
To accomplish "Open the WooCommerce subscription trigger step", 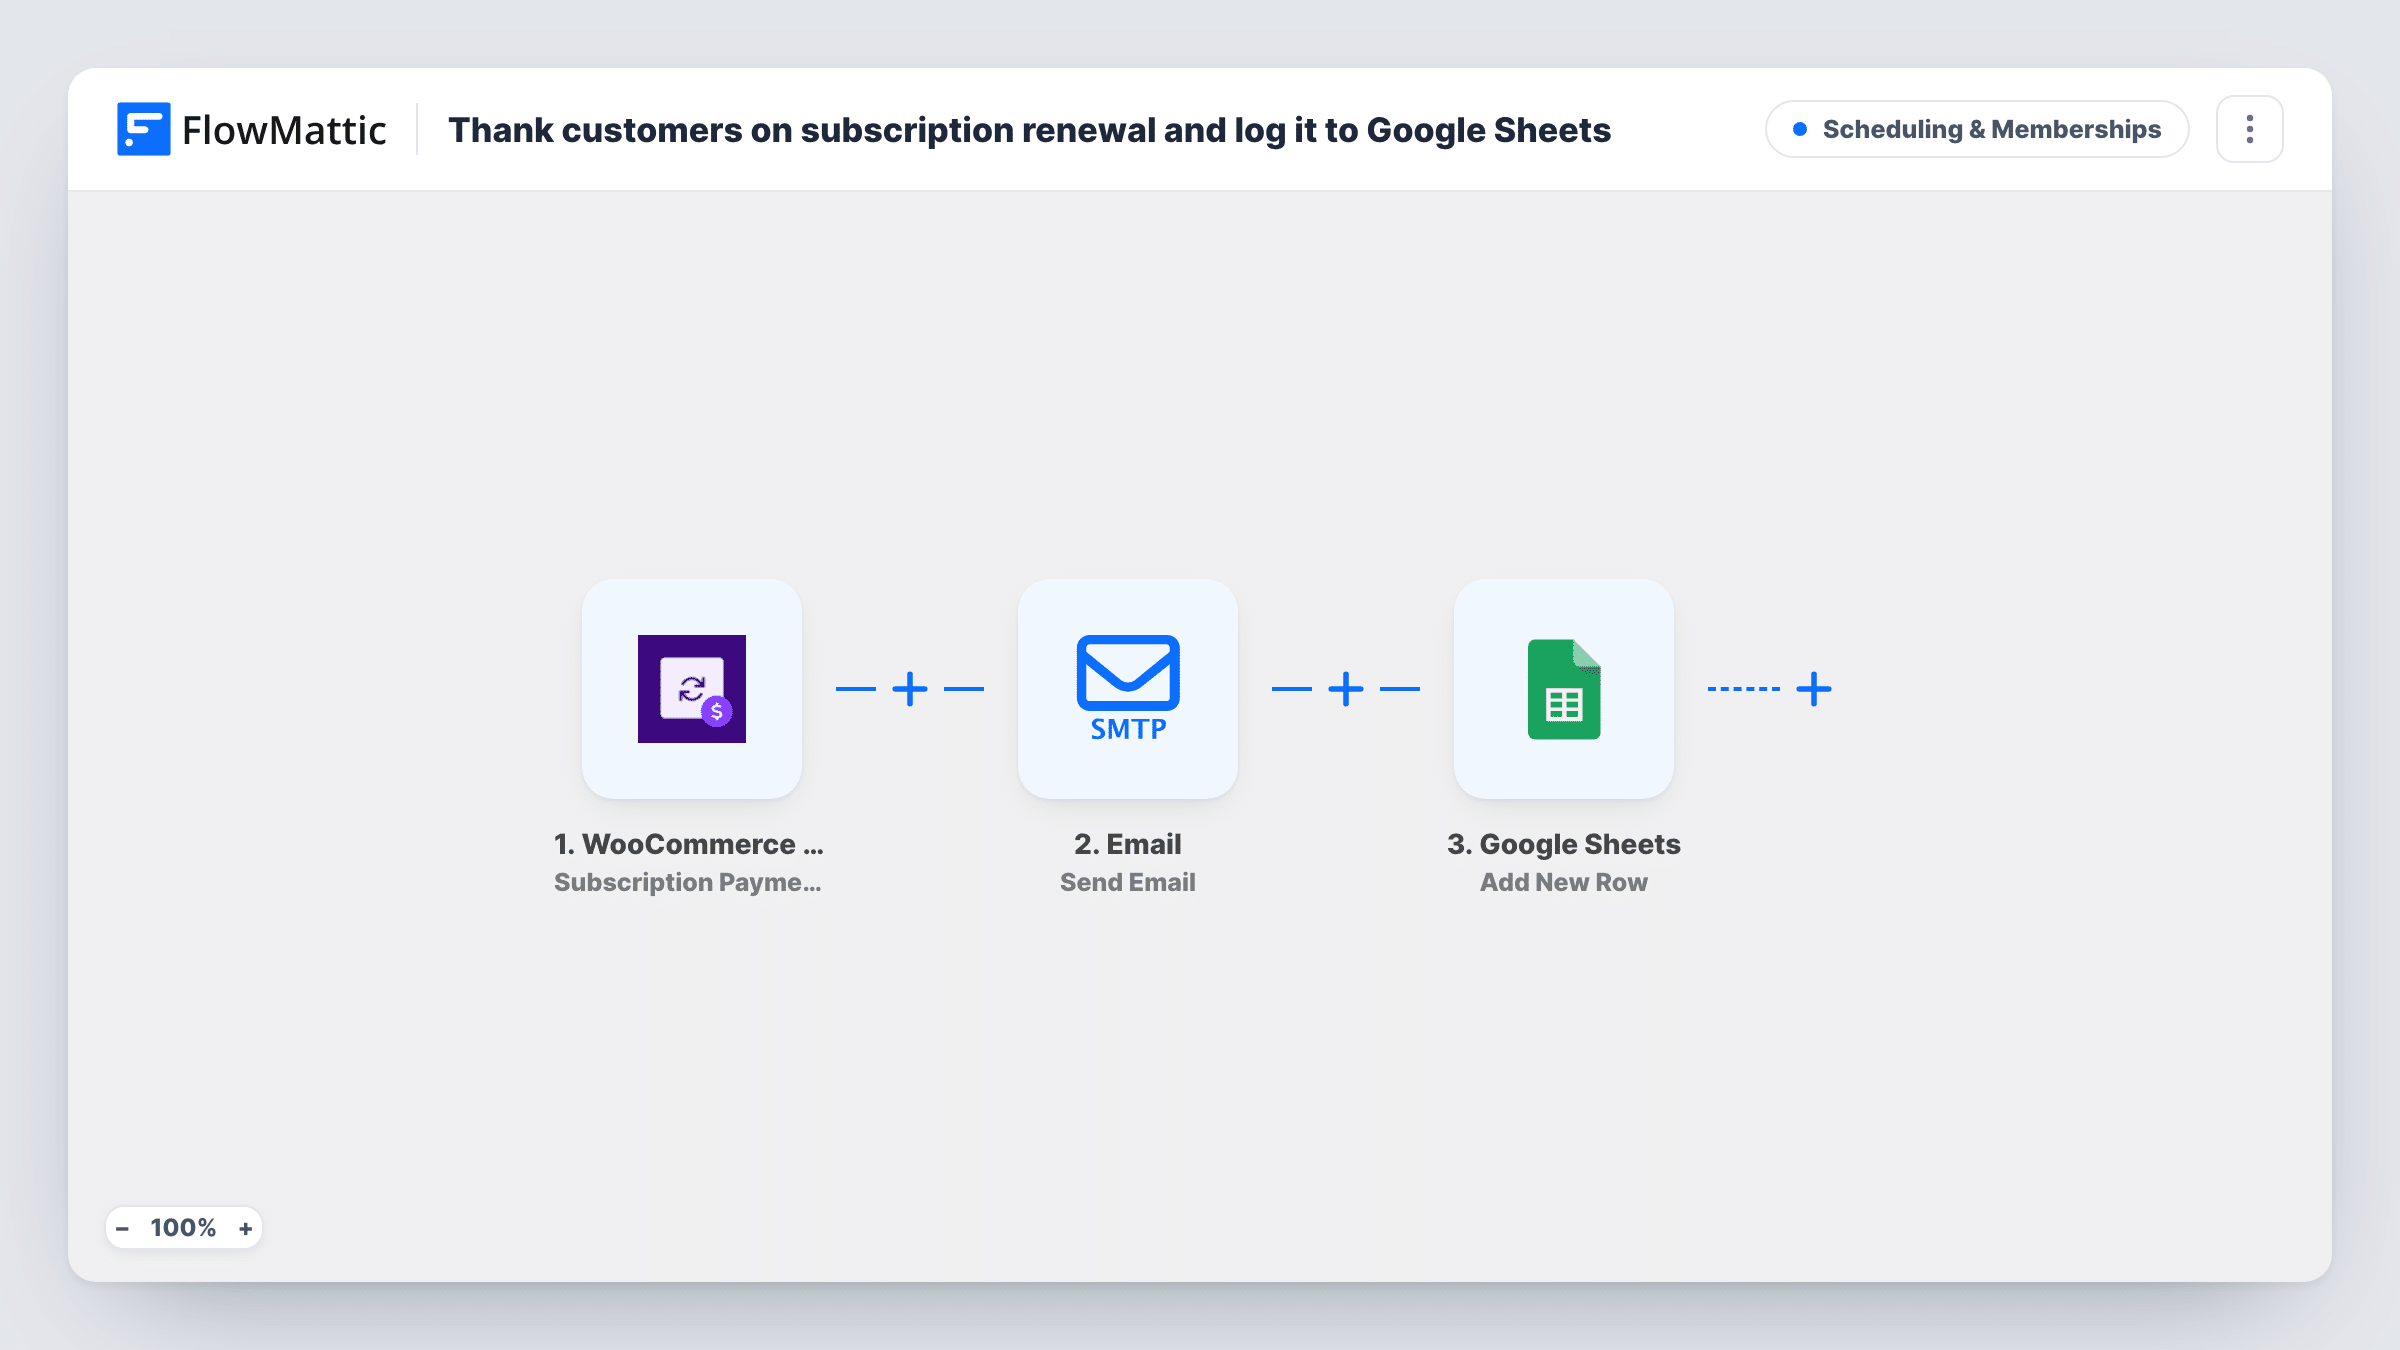I will pyautogui.click(x=692, y=689).
